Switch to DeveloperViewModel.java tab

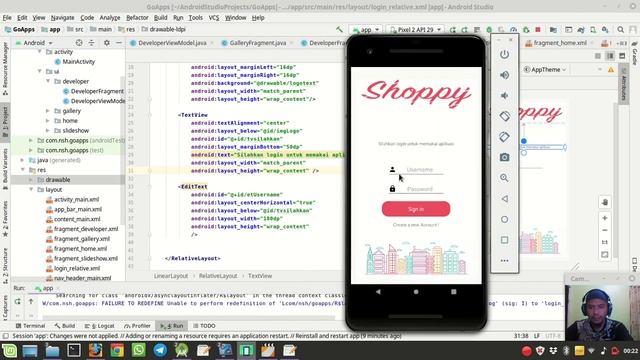(172, 43)
